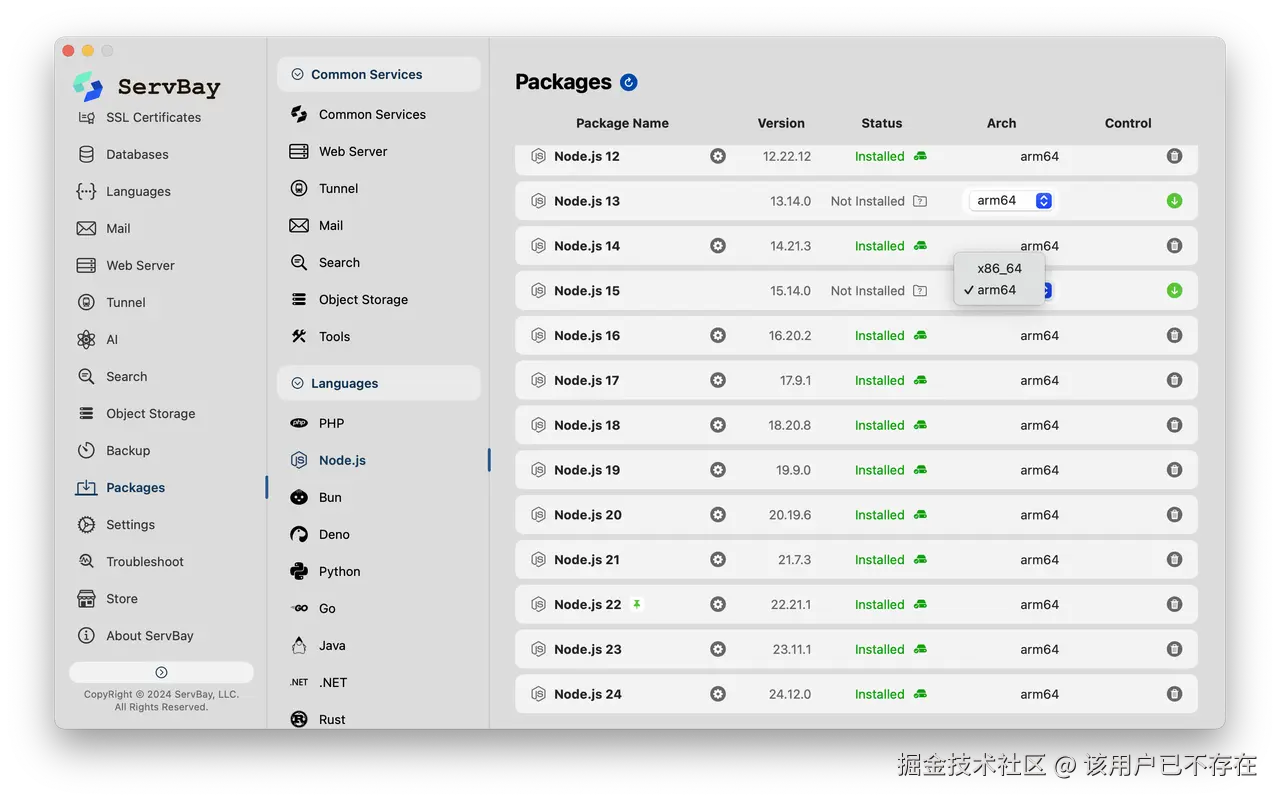Select .NET language packages
The image size is (1280, 801).
pyautogui.click(x=319, y=682)
